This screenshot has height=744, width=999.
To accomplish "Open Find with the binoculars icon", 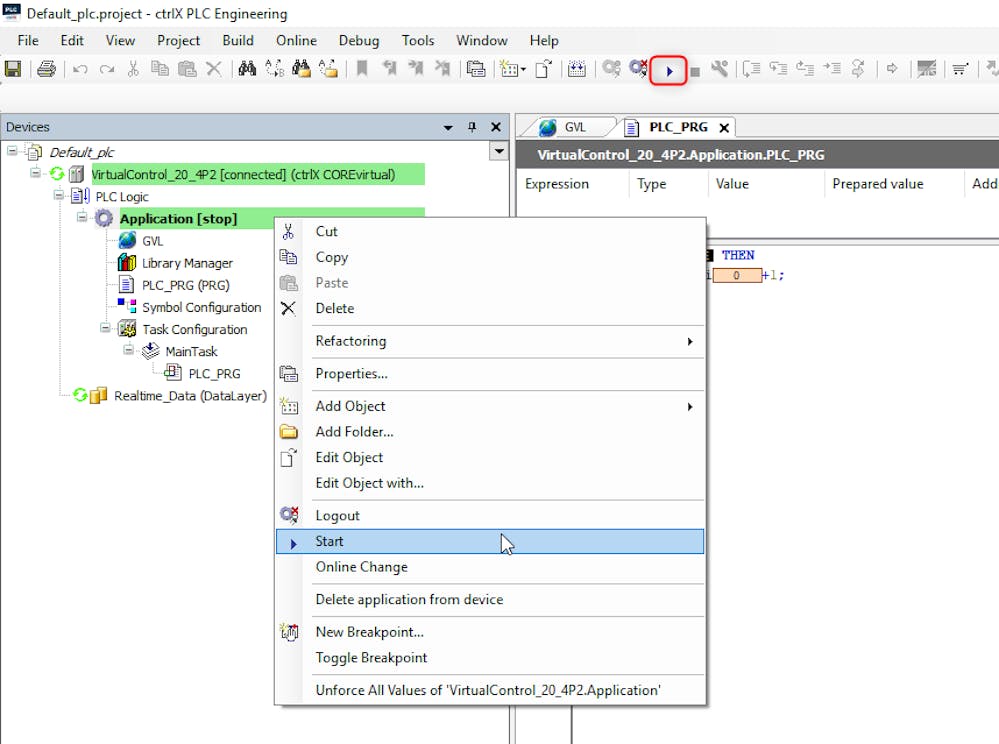I will point(247,69).
